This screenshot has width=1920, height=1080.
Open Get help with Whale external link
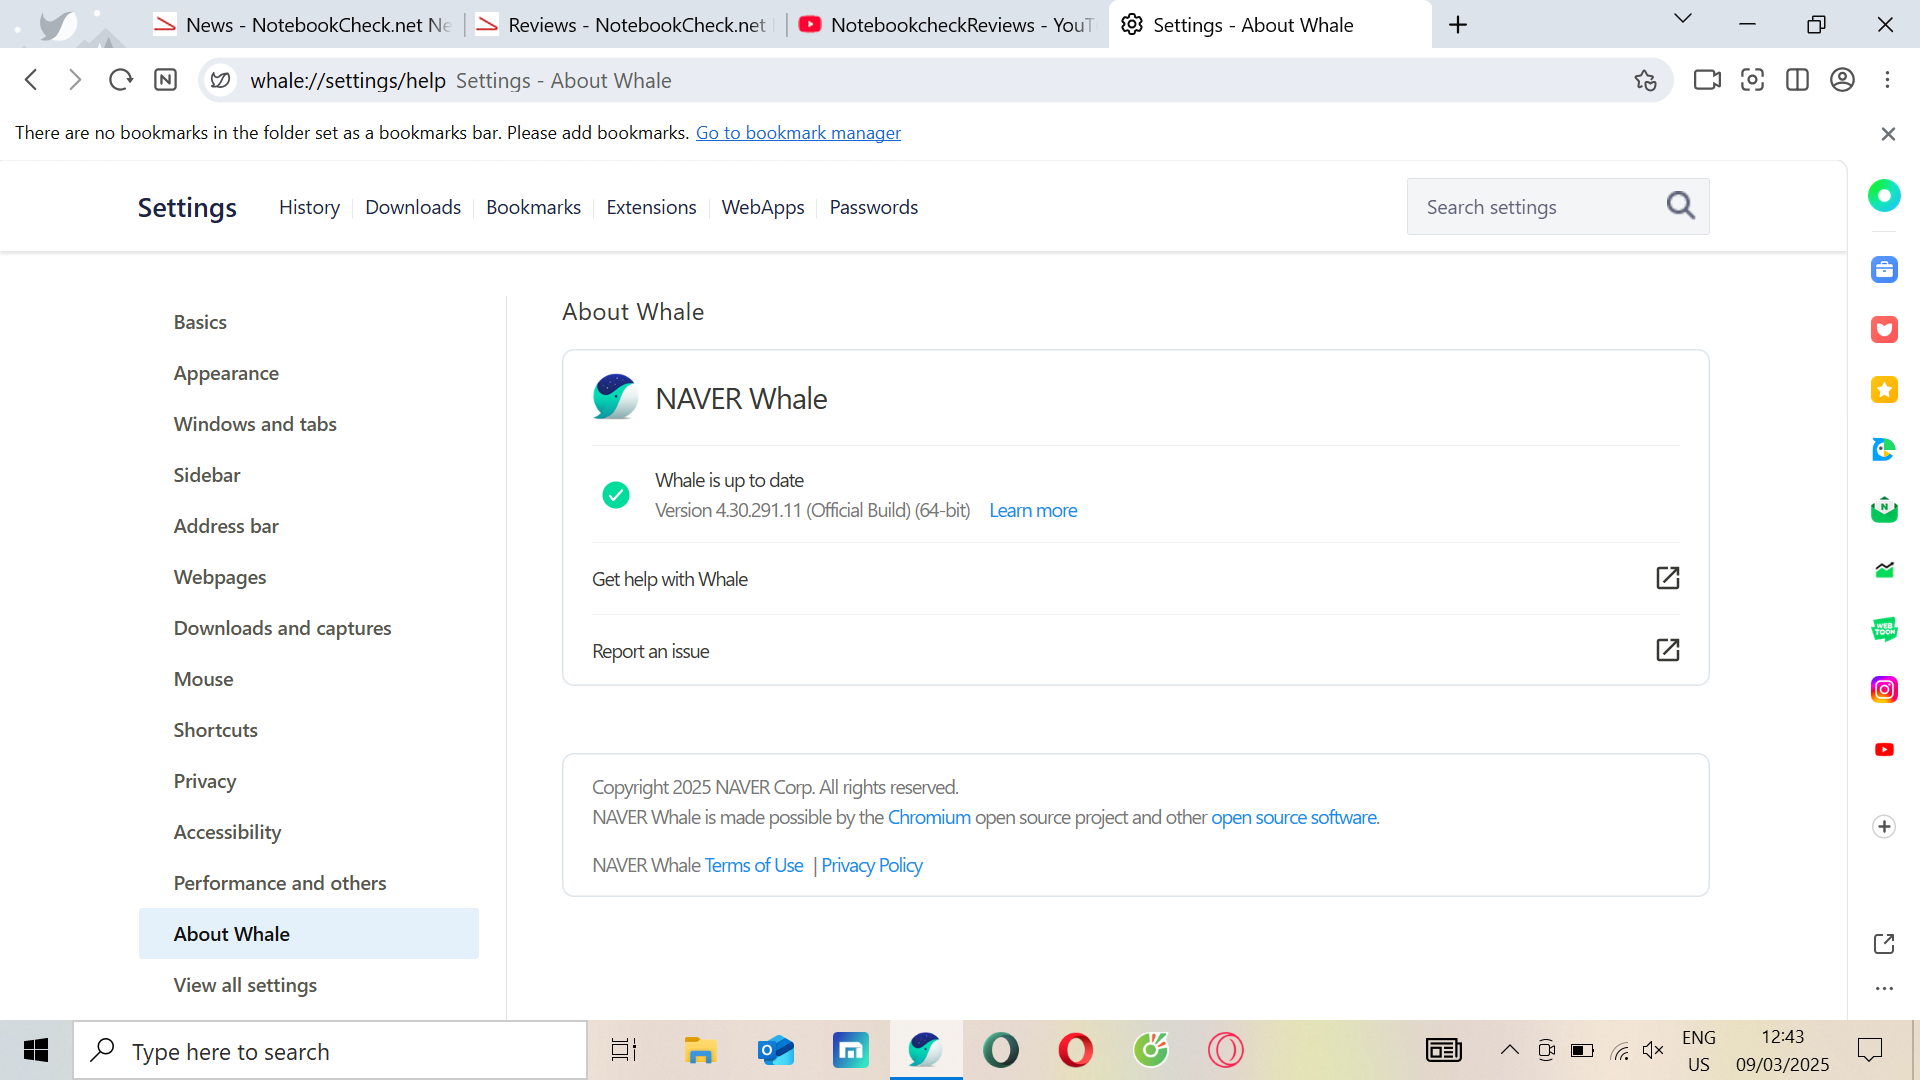coord(1667,578)
